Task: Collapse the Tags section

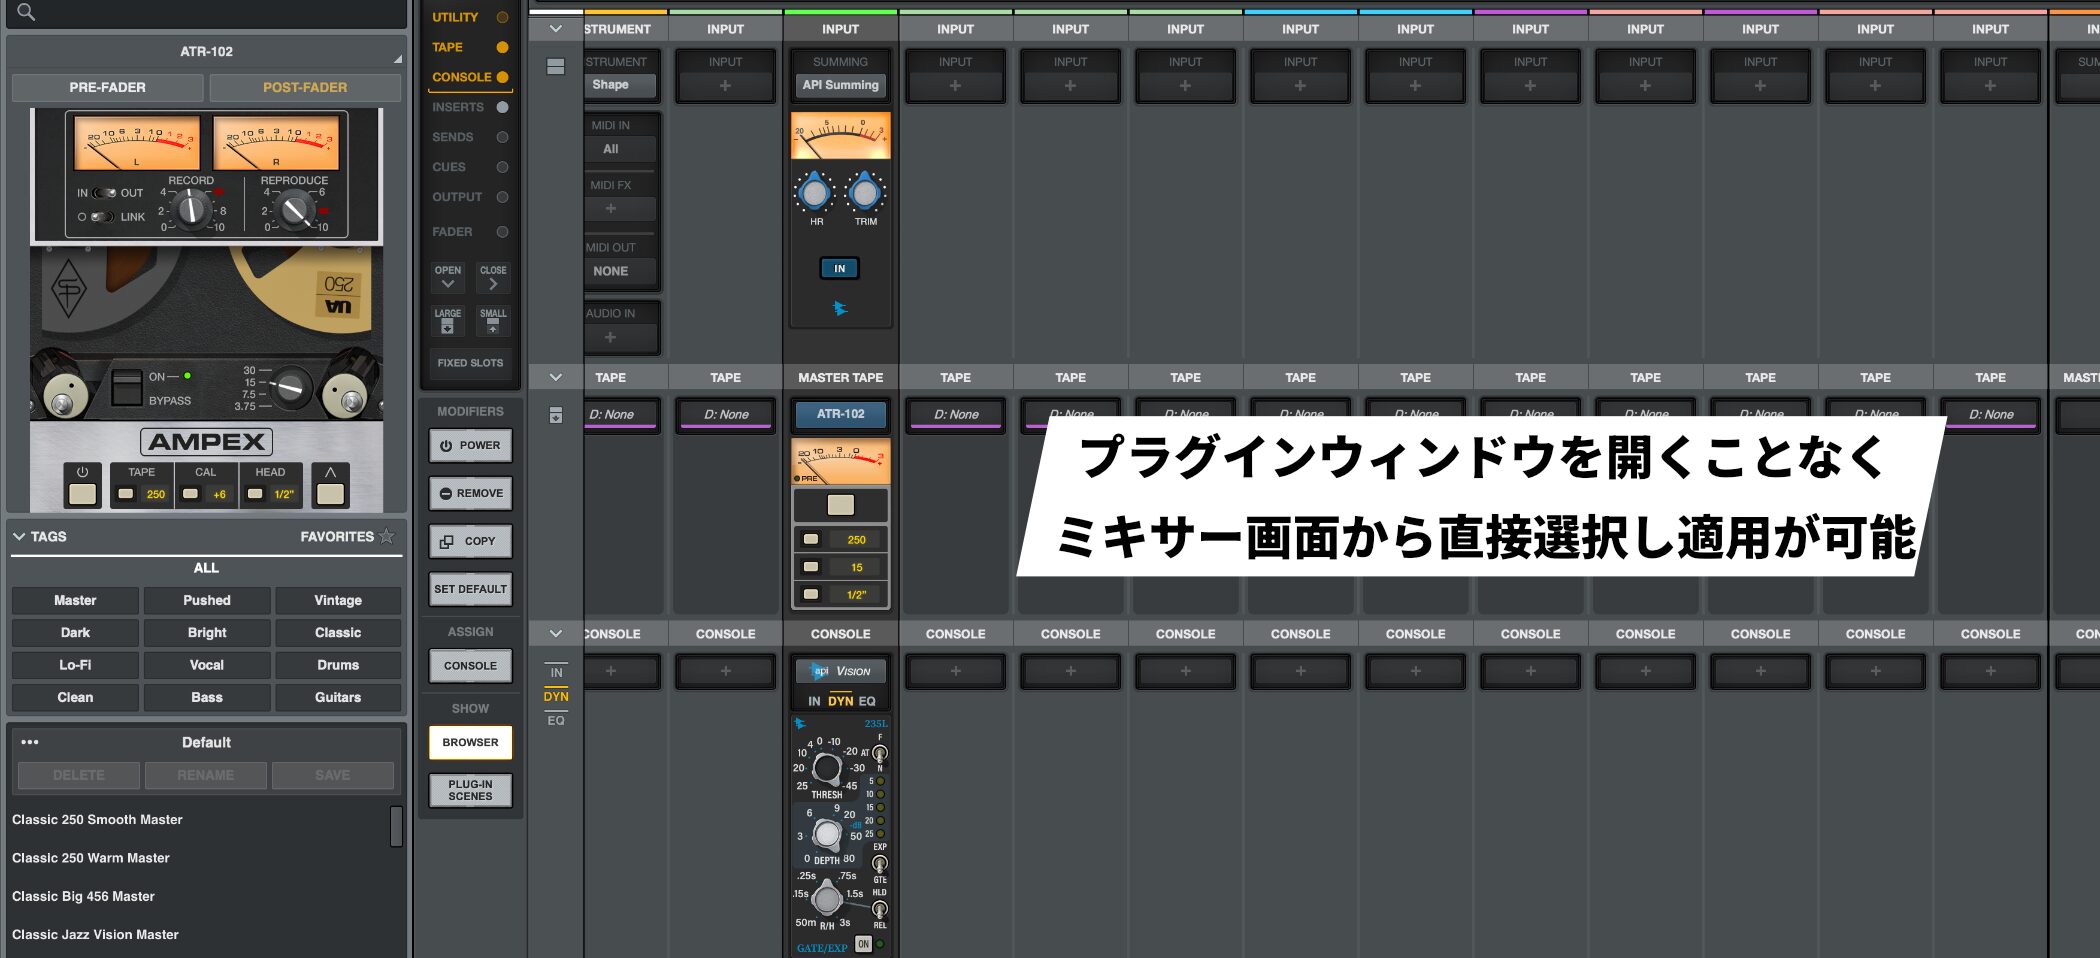Action: point(19,536)
